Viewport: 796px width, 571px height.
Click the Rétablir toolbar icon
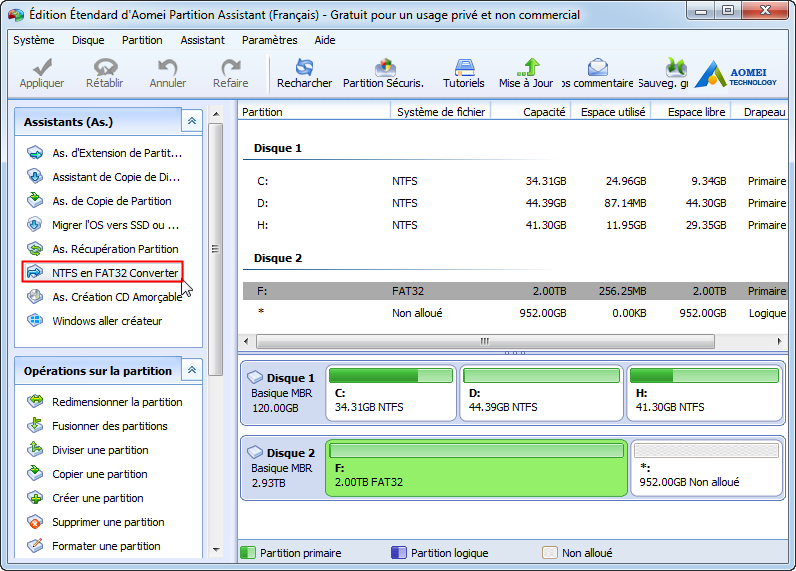pos(105,68)
